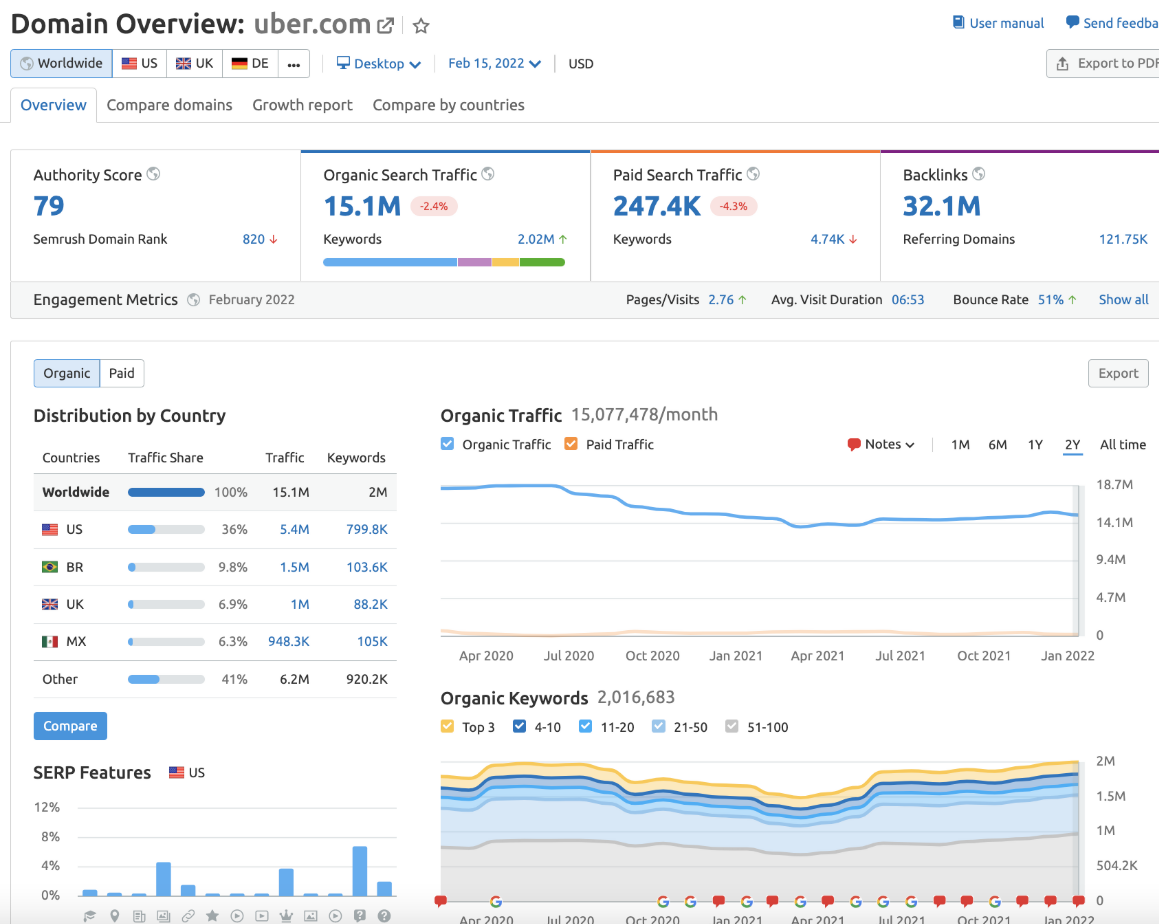Select the US database tab
1159x924 pixels.
click(140, 64)
